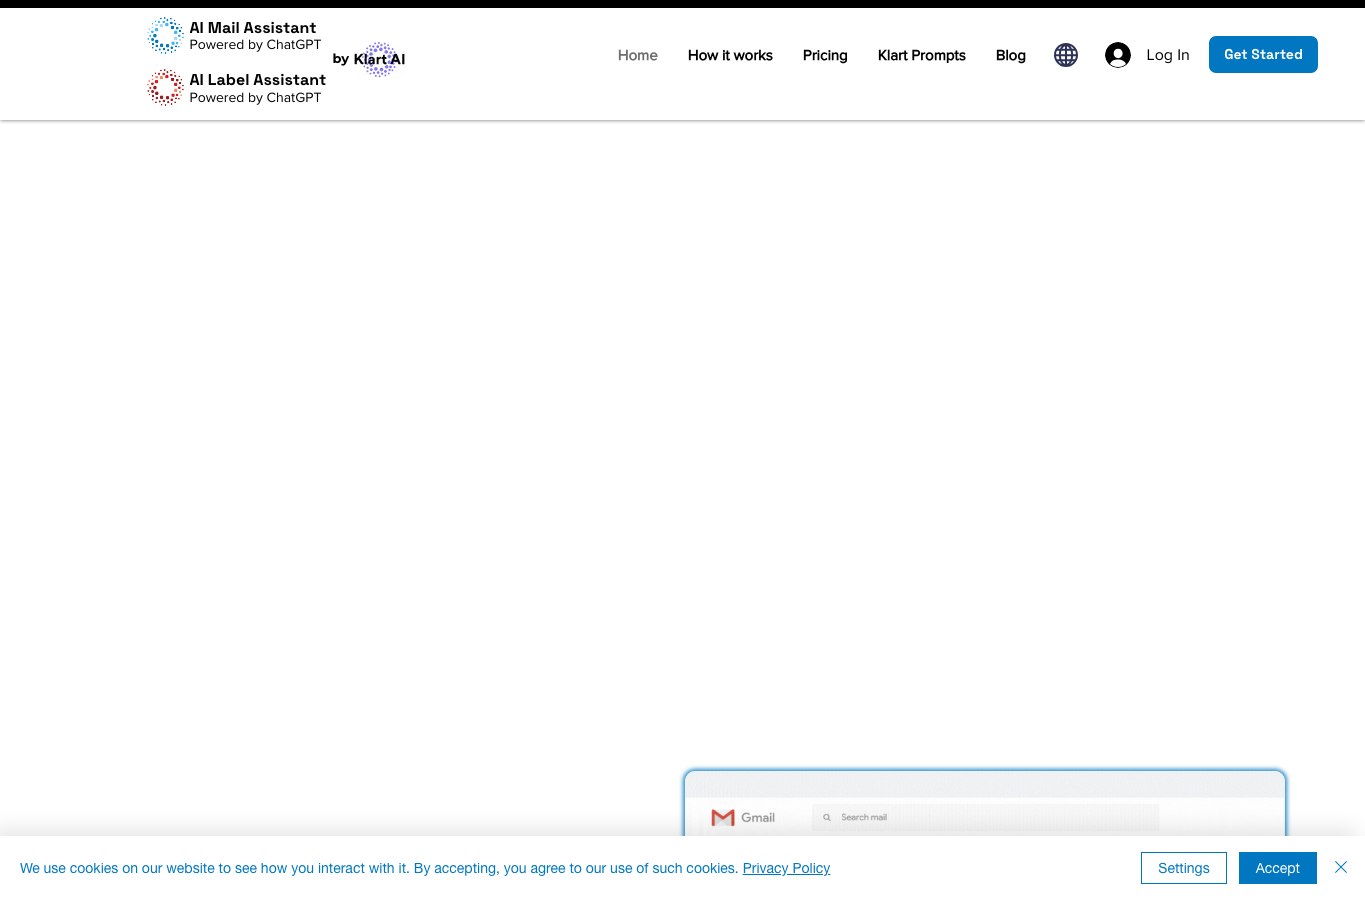The height and width of the screenshot is (900, 1365).
Task: Open the Home menu item
Action: tap(638, 55)
